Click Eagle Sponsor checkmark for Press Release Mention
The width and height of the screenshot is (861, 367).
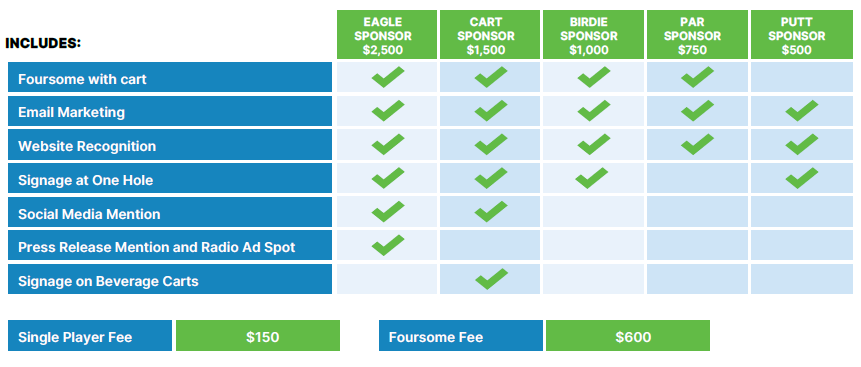[388, 245]
